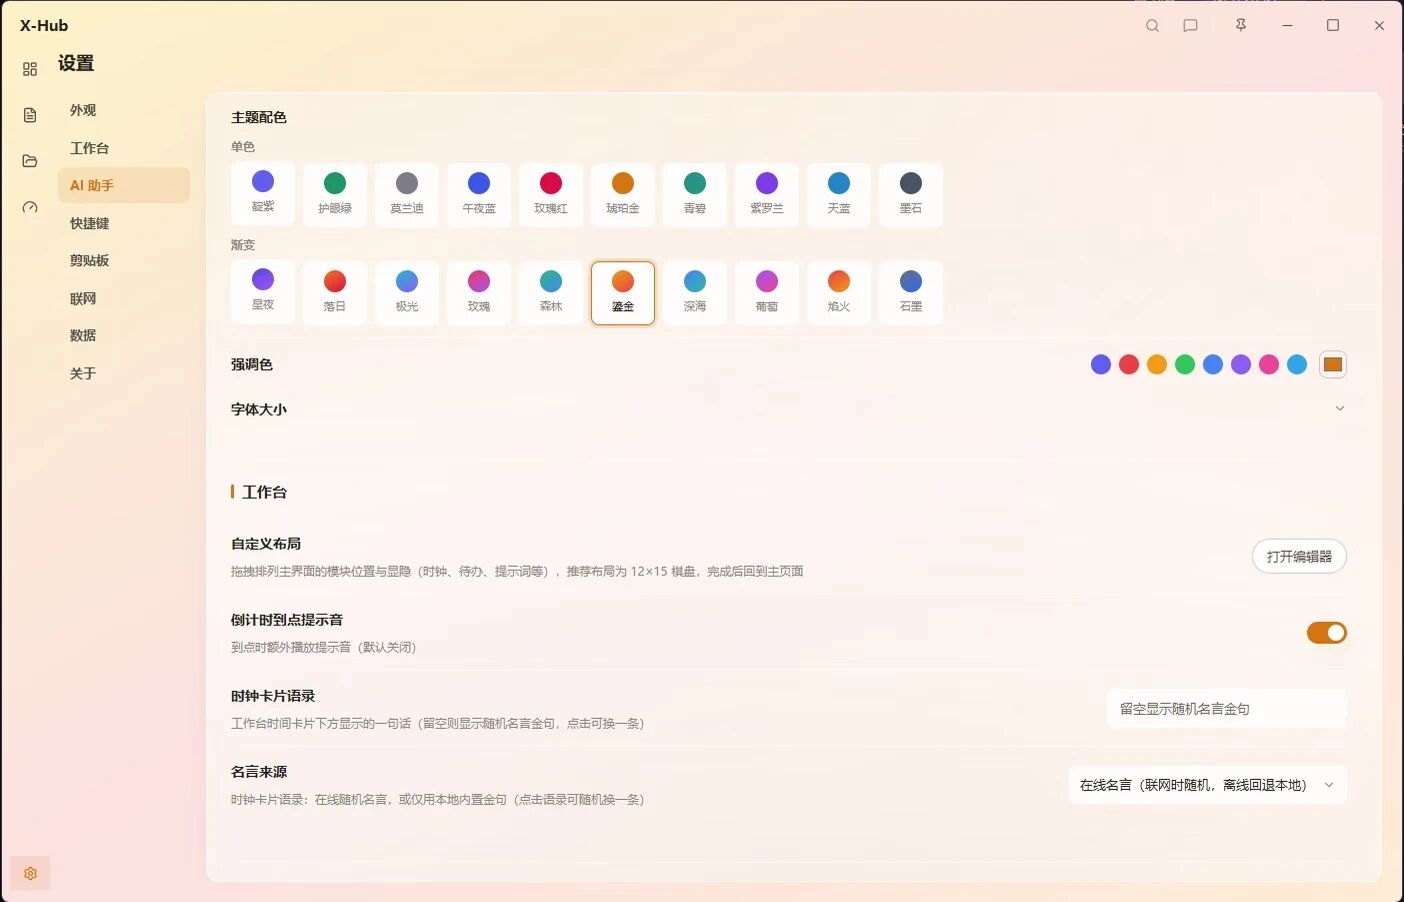Click the 留空显示随机名言金句 input field

(1226, 709)
